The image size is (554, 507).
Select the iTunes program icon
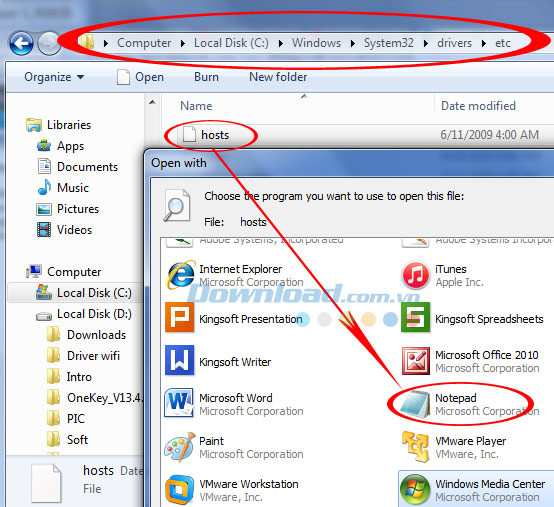(x=415, y=275)
